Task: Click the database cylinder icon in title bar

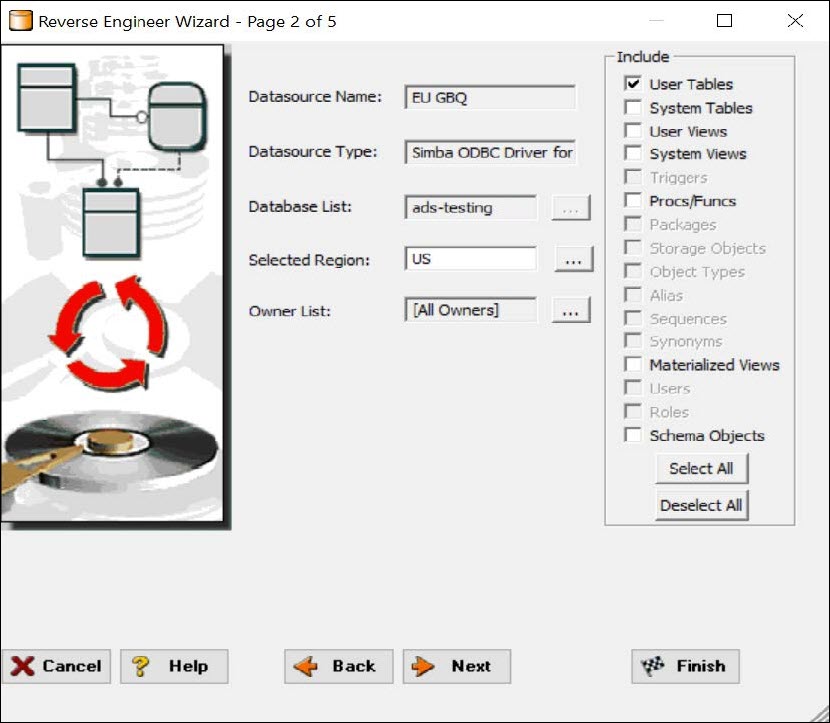Action: (x=21, y=21)
